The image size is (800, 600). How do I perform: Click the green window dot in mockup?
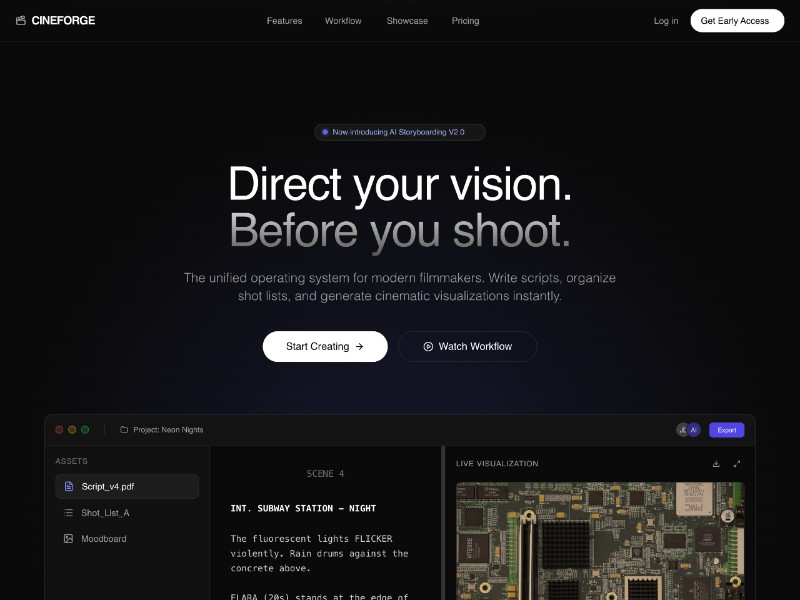pos(85,430)
